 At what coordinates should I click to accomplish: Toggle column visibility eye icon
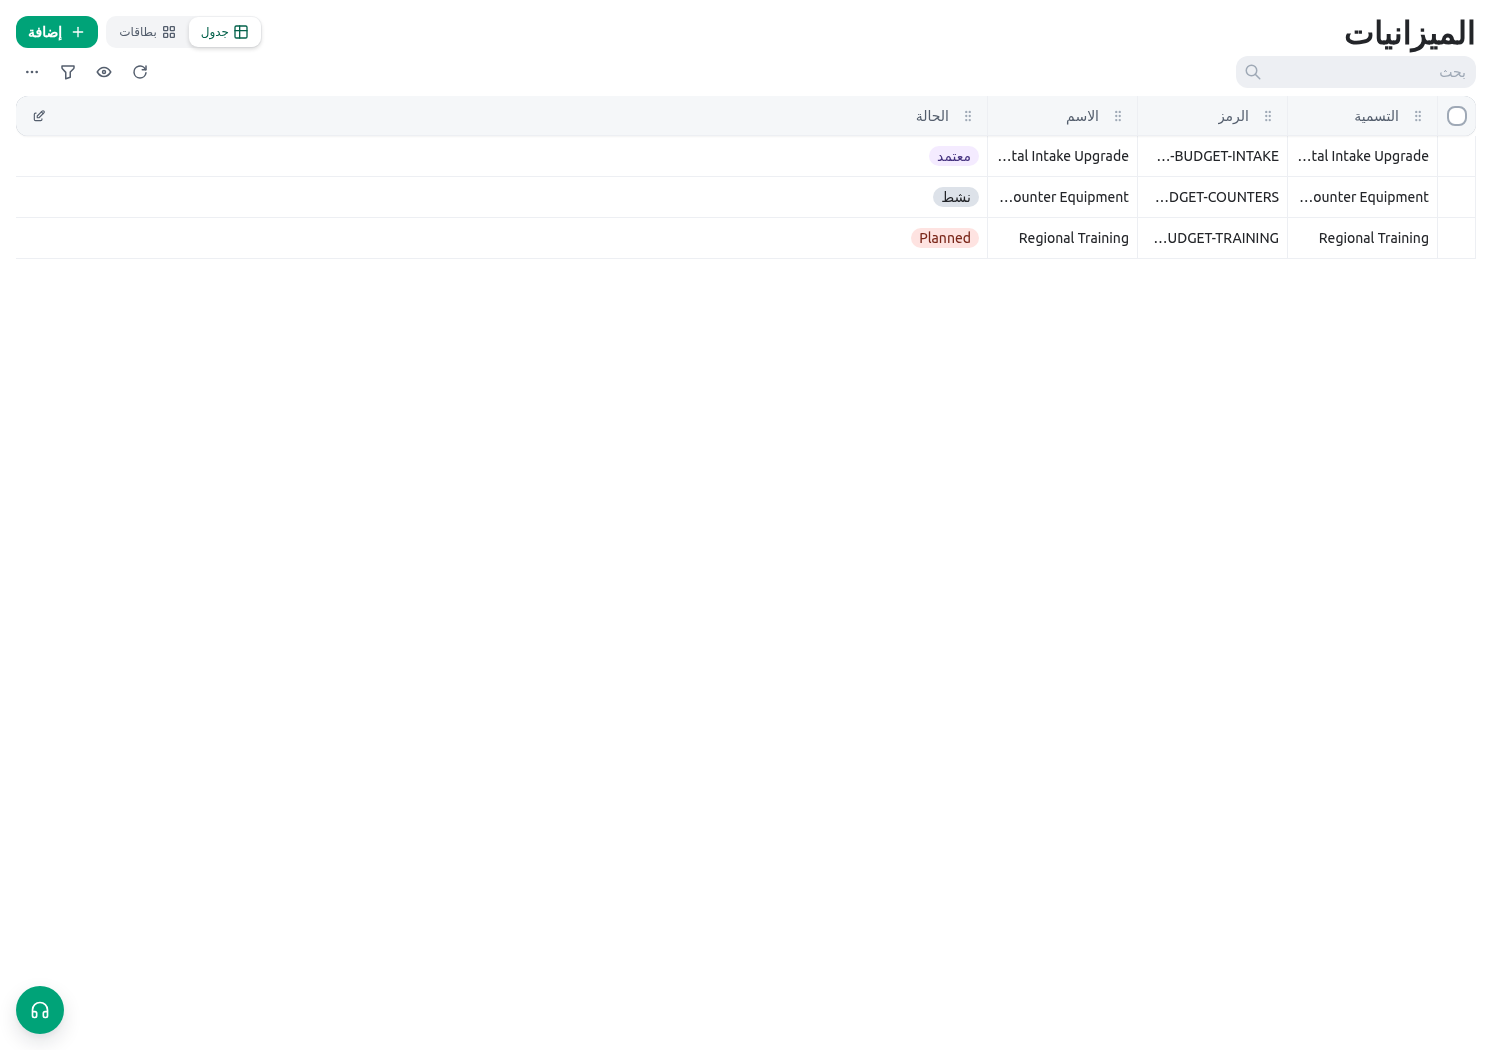[104, 72]
